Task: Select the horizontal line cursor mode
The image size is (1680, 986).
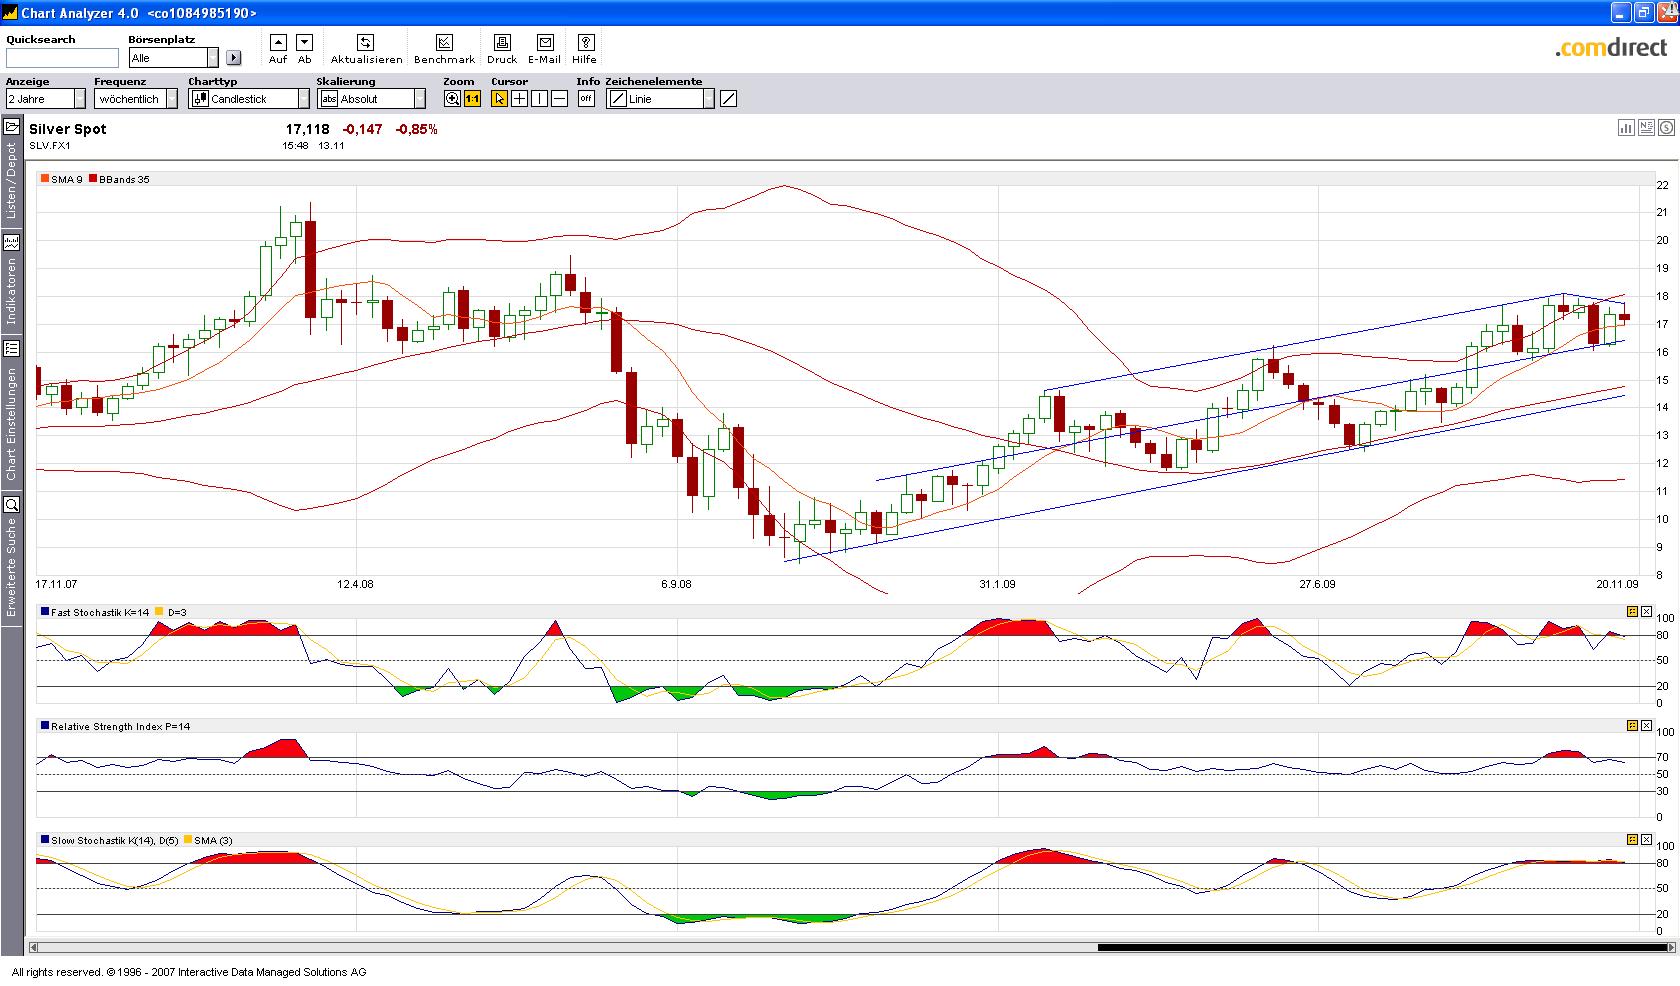Action: tap(559, 99)
